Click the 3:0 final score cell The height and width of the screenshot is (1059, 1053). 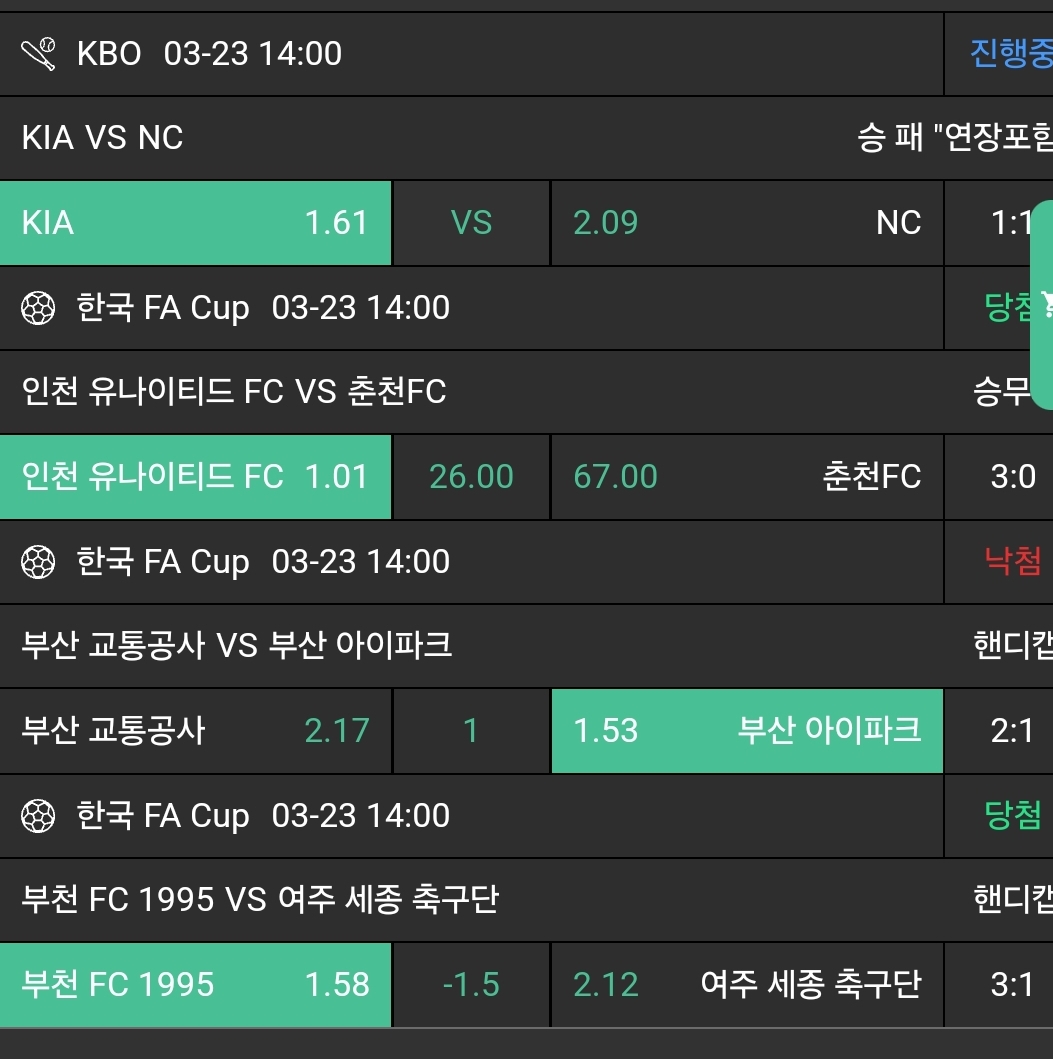point(1013,477)
